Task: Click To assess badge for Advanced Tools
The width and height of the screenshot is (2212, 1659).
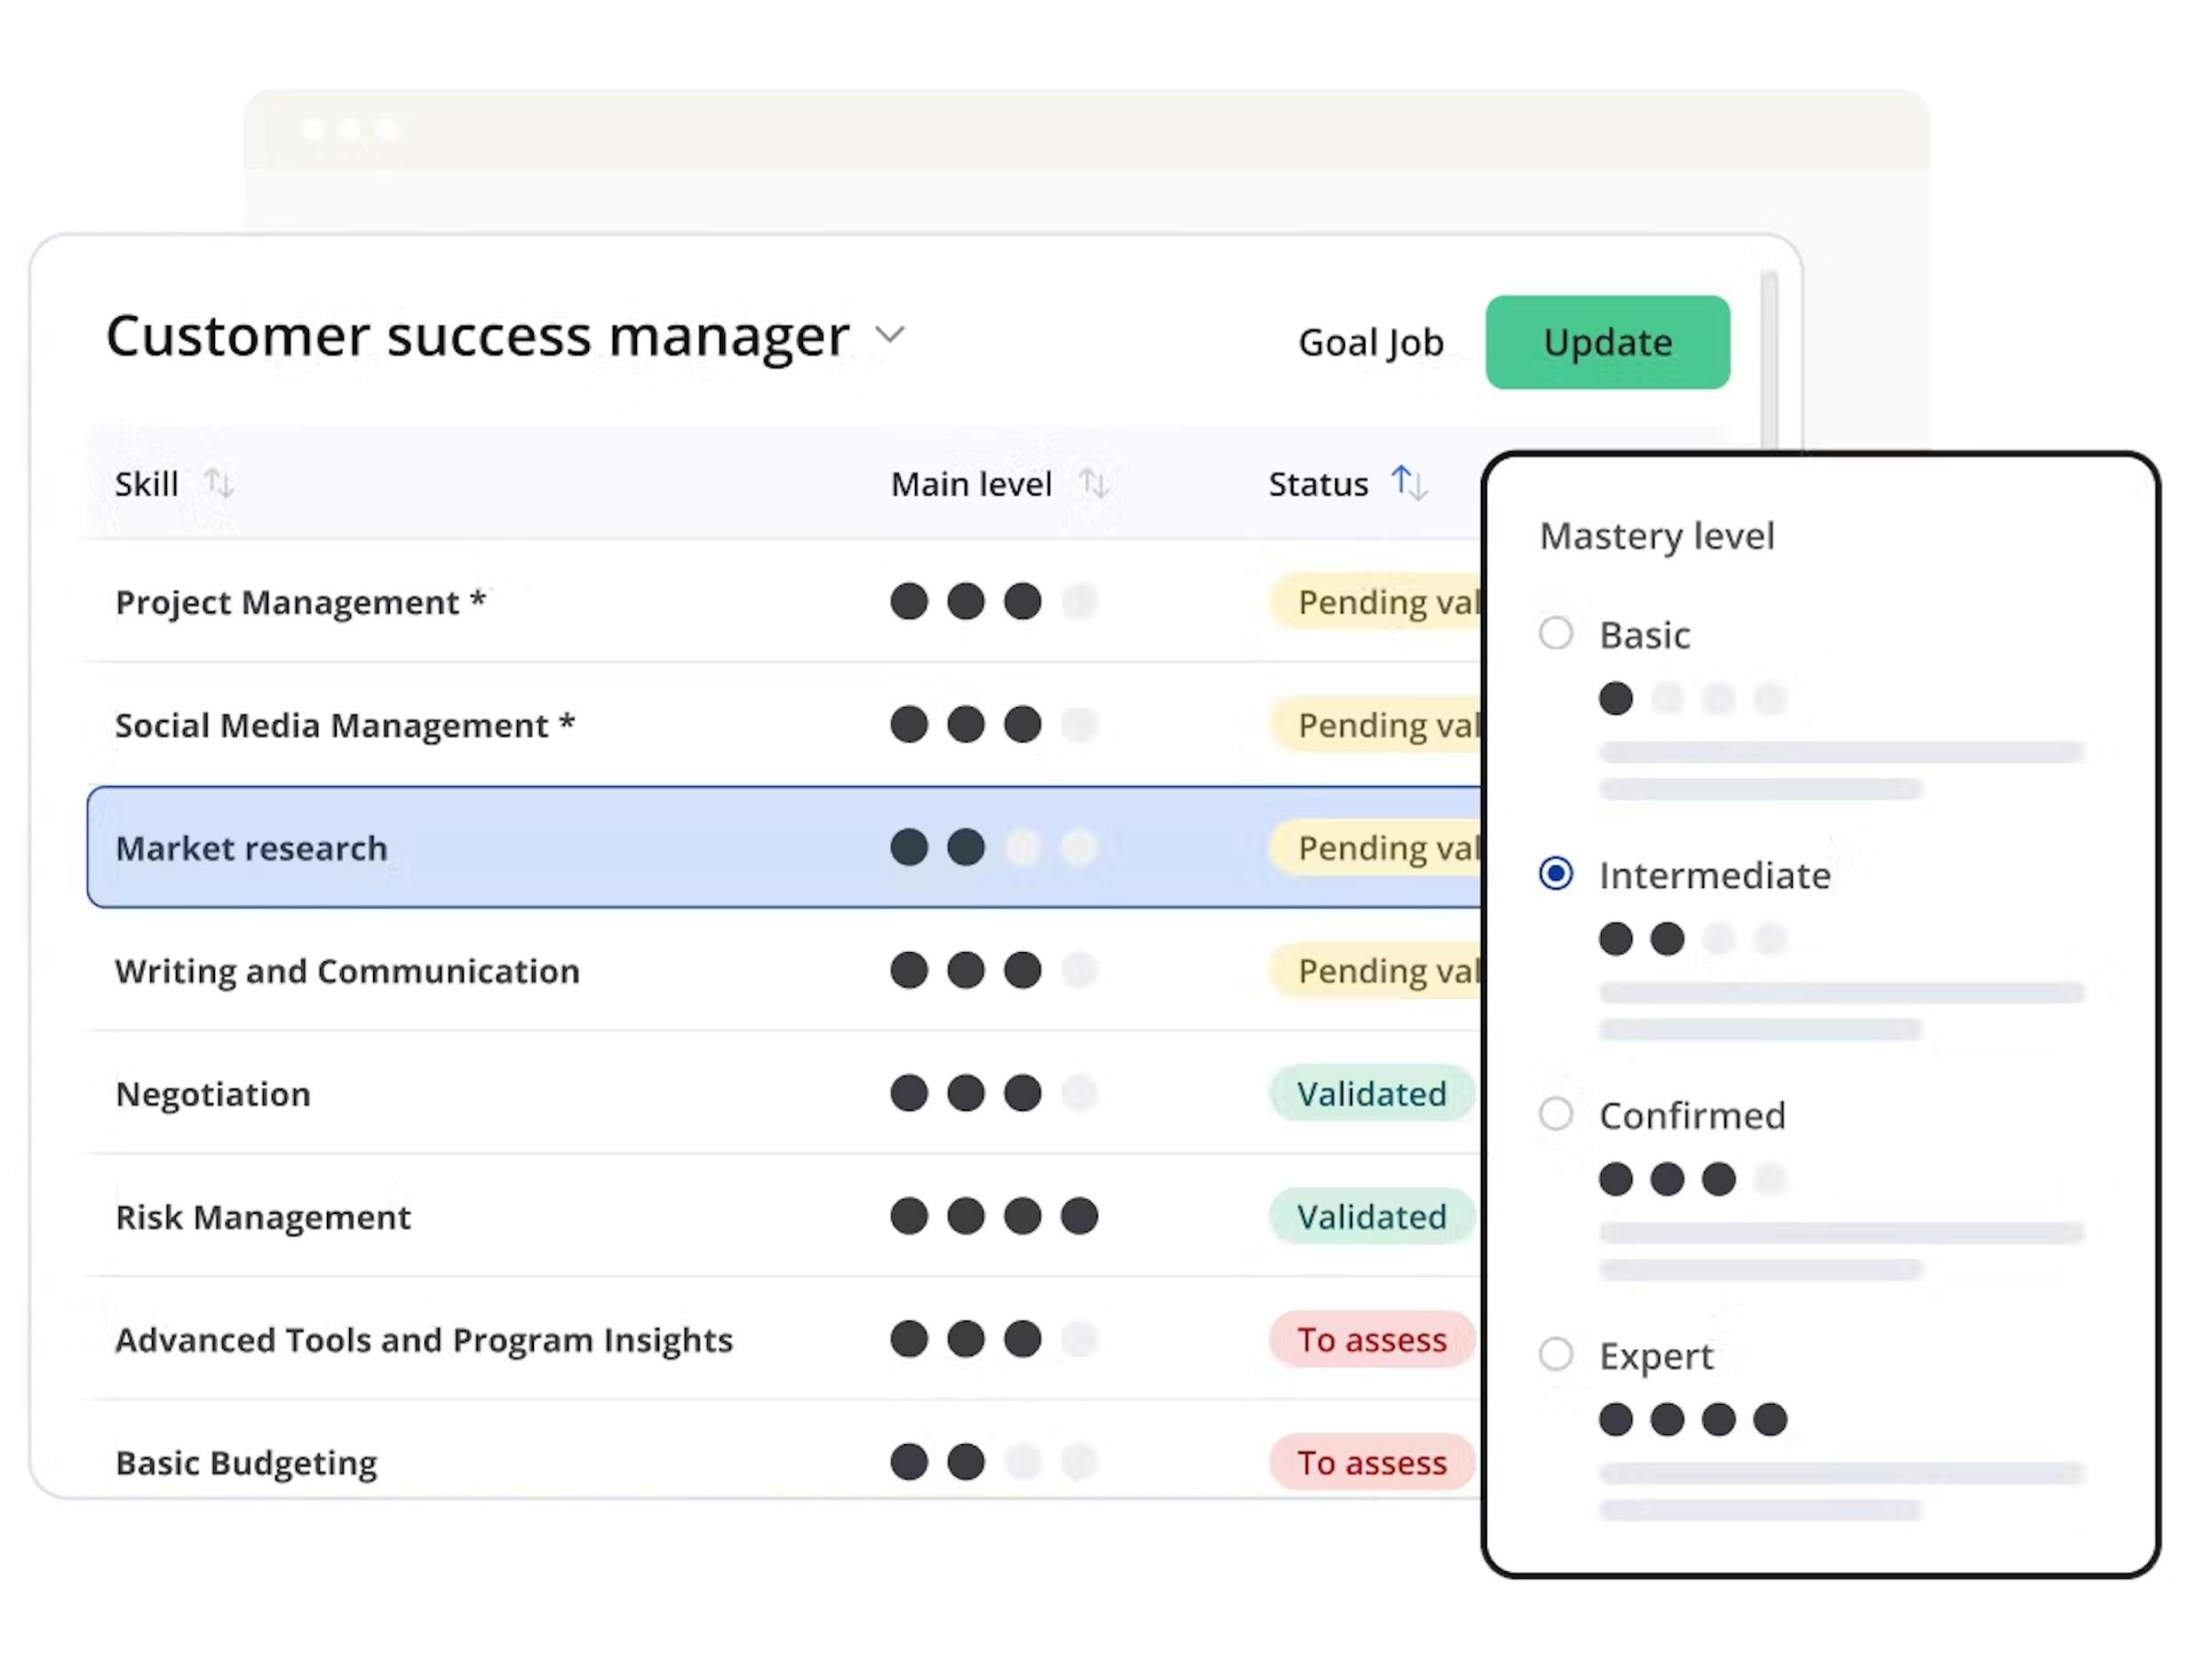Action: (x=1372, y=1340)
